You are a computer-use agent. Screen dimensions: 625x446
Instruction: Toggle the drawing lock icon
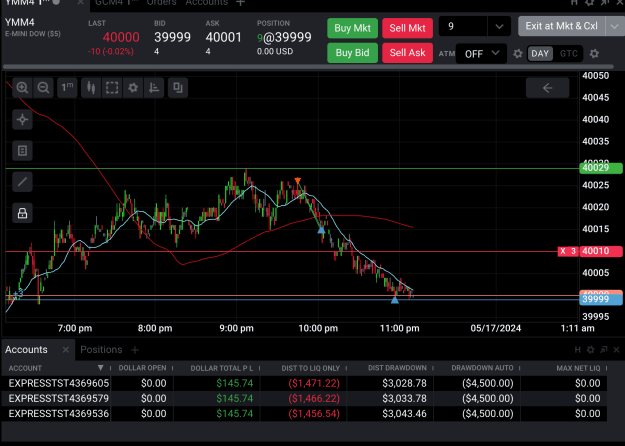(22, 213)
